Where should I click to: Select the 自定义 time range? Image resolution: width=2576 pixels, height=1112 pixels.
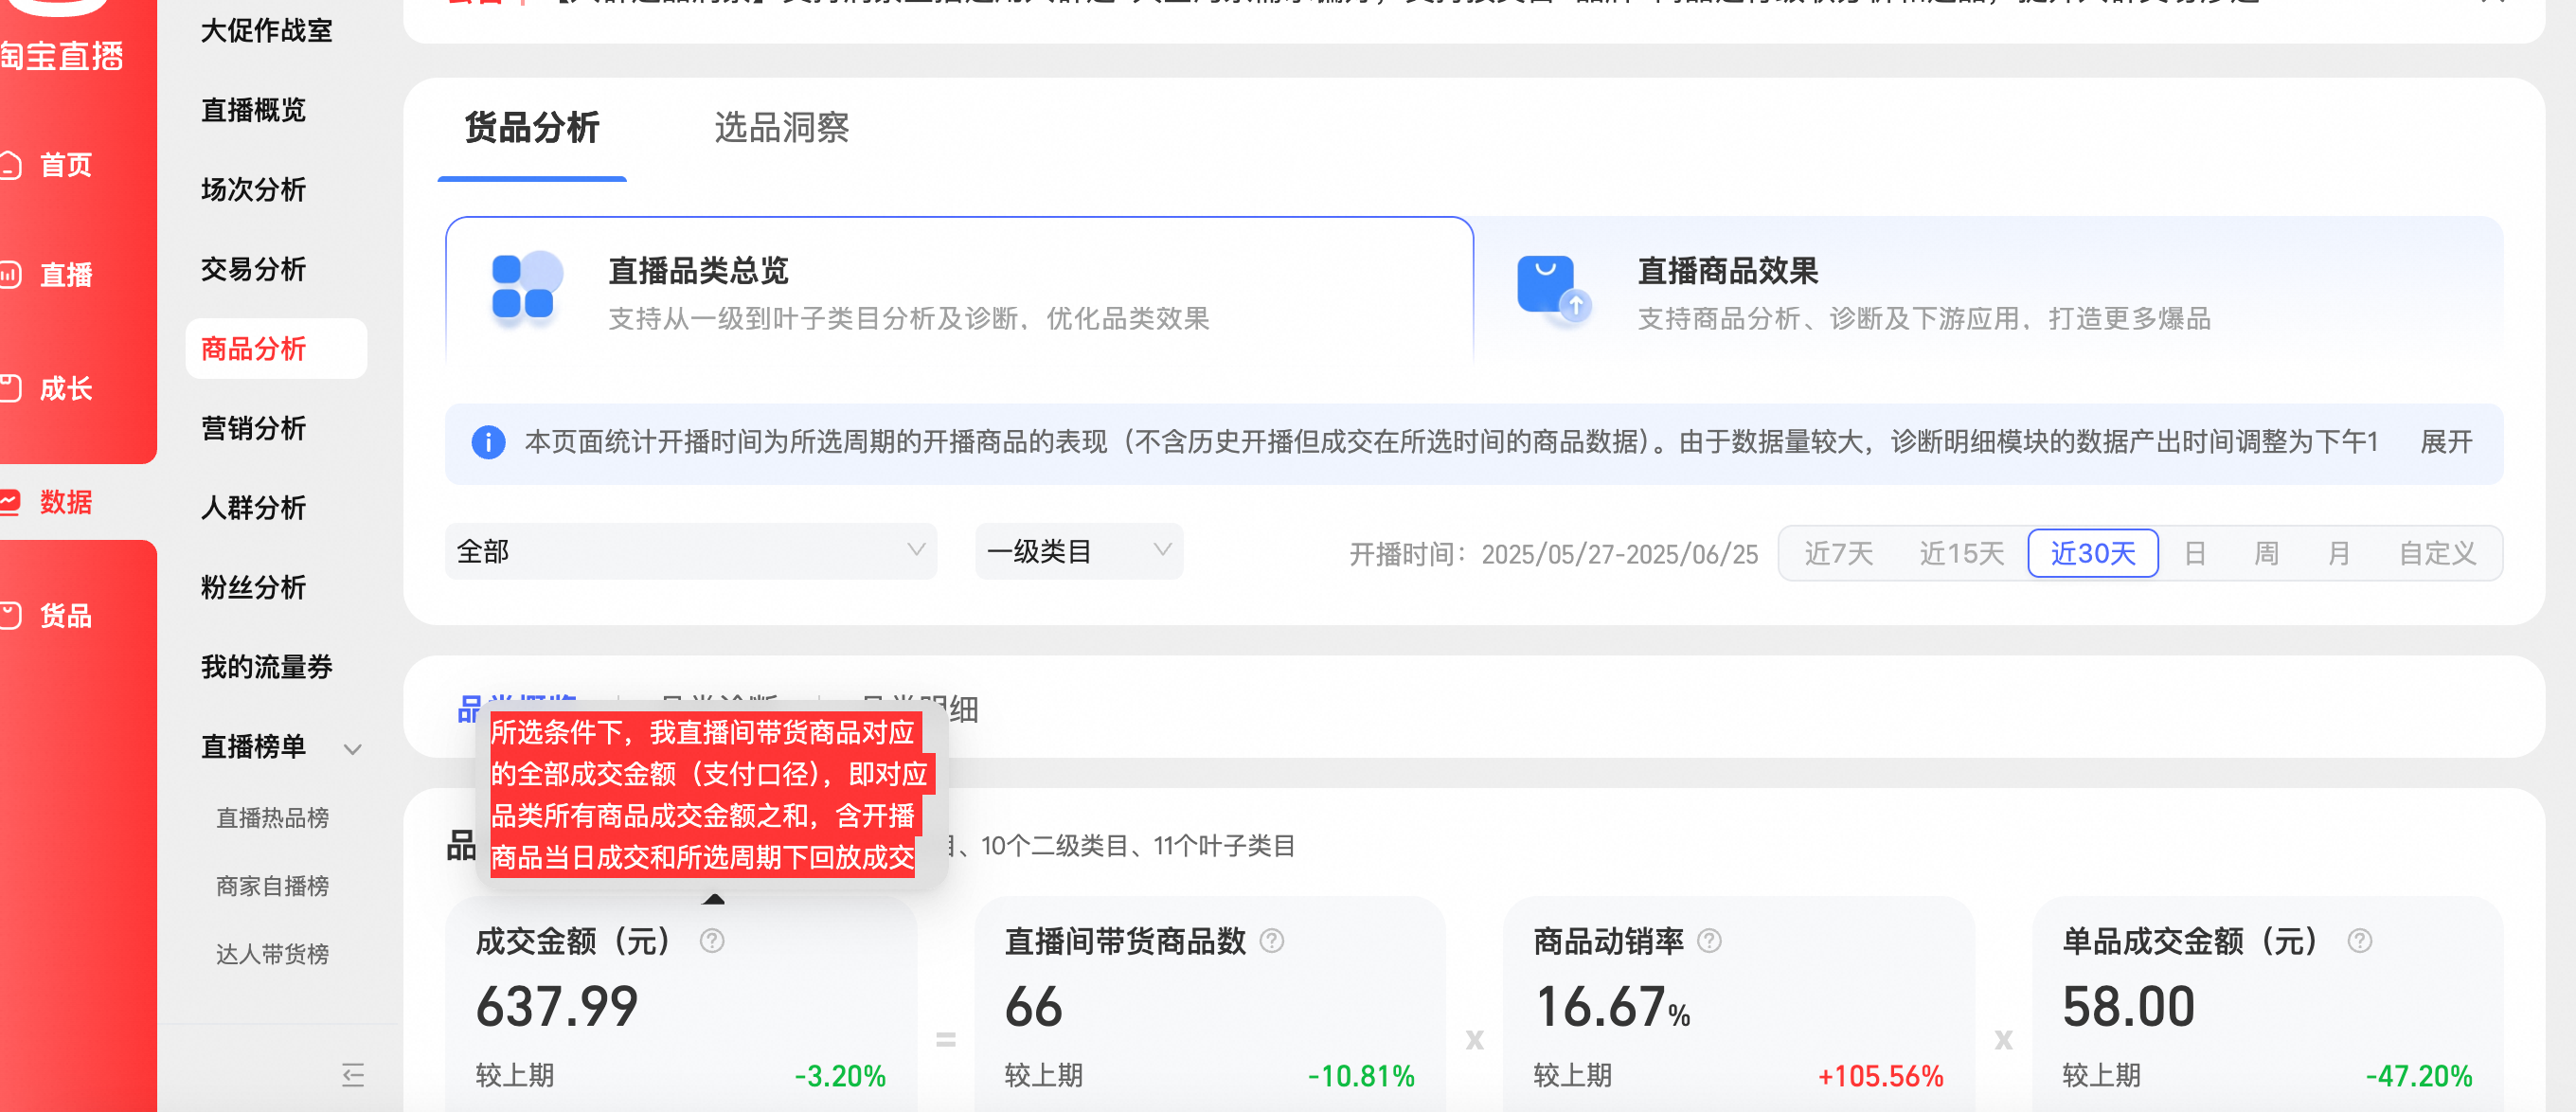coord(2438,553)
